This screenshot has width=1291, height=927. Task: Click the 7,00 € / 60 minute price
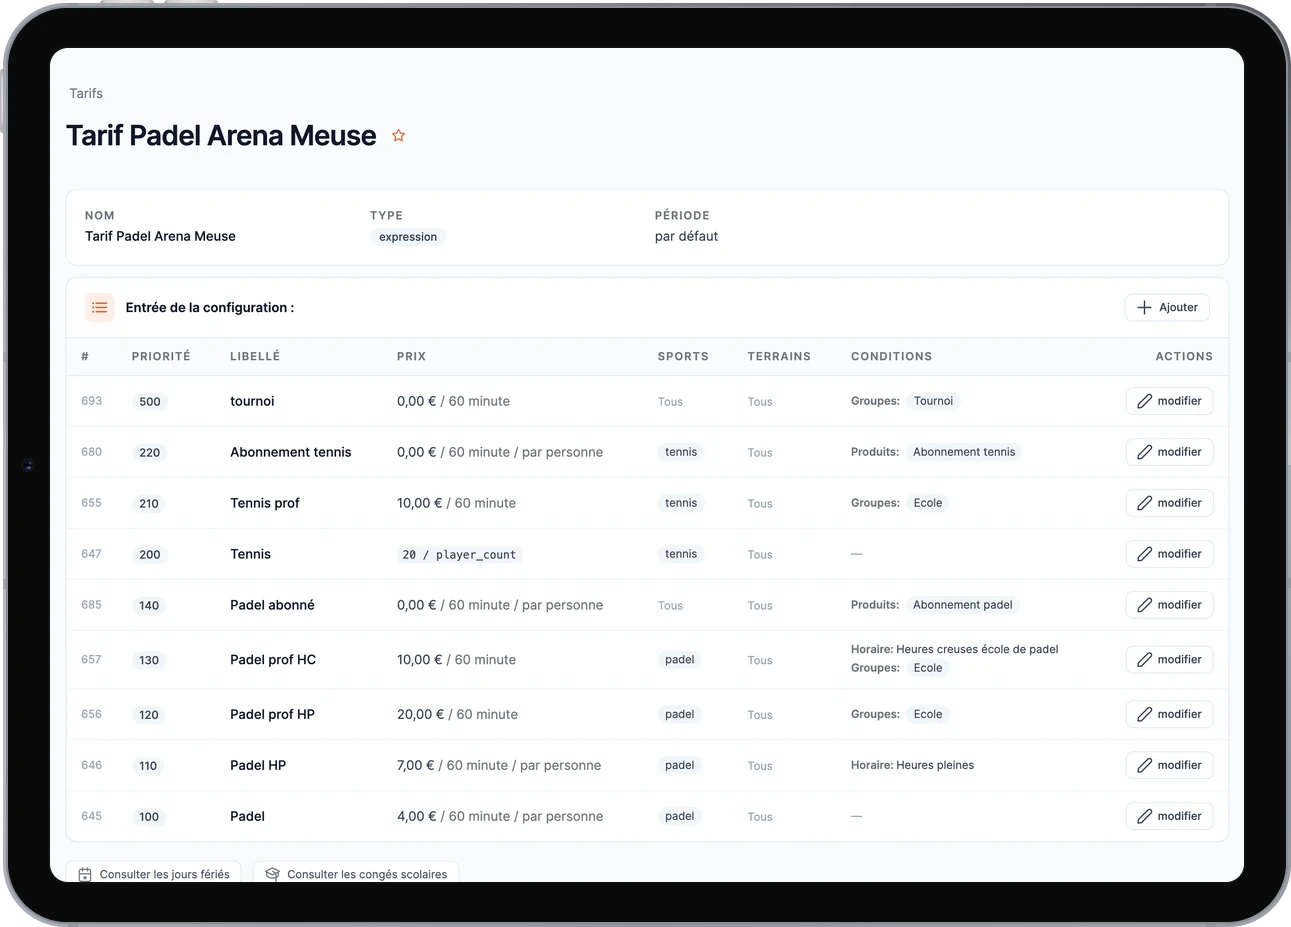499,765
